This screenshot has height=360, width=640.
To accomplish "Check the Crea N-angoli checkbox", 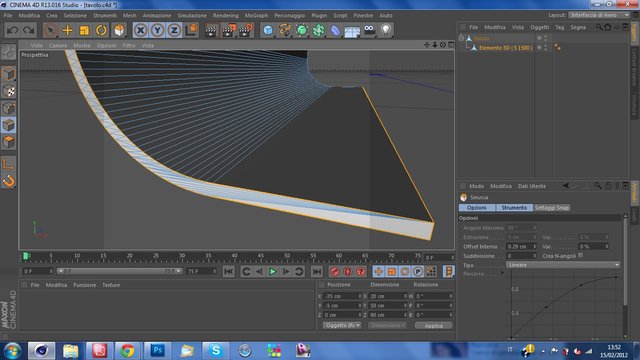I will click(580, 255).
